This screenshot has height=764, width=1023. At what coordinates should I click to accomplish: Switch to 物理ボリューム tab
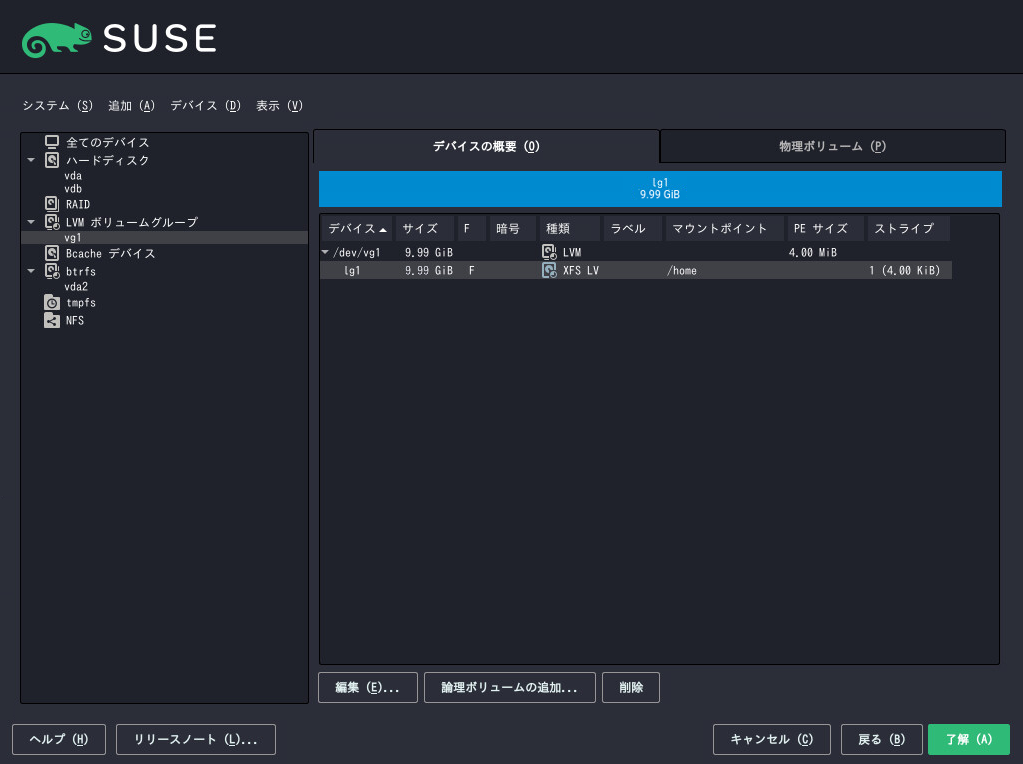(x=832, y=146)
